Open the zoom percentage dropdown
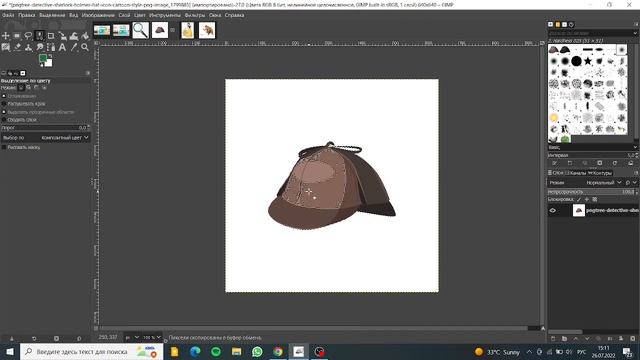This screenshot has width=640, height=360. [152, 338]
